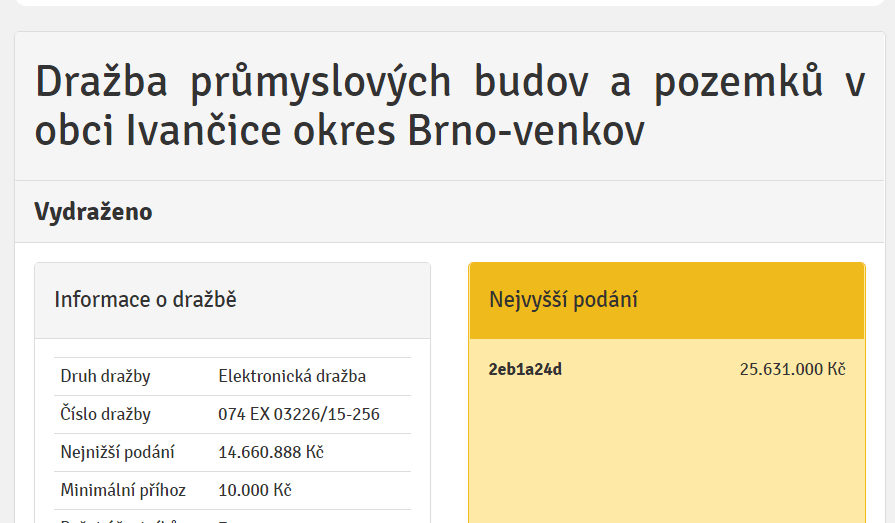This screenshot has width=895, height=523.
Task: Click auction number 074 EX 03226/15-256
Action: (x=299, y=414)
